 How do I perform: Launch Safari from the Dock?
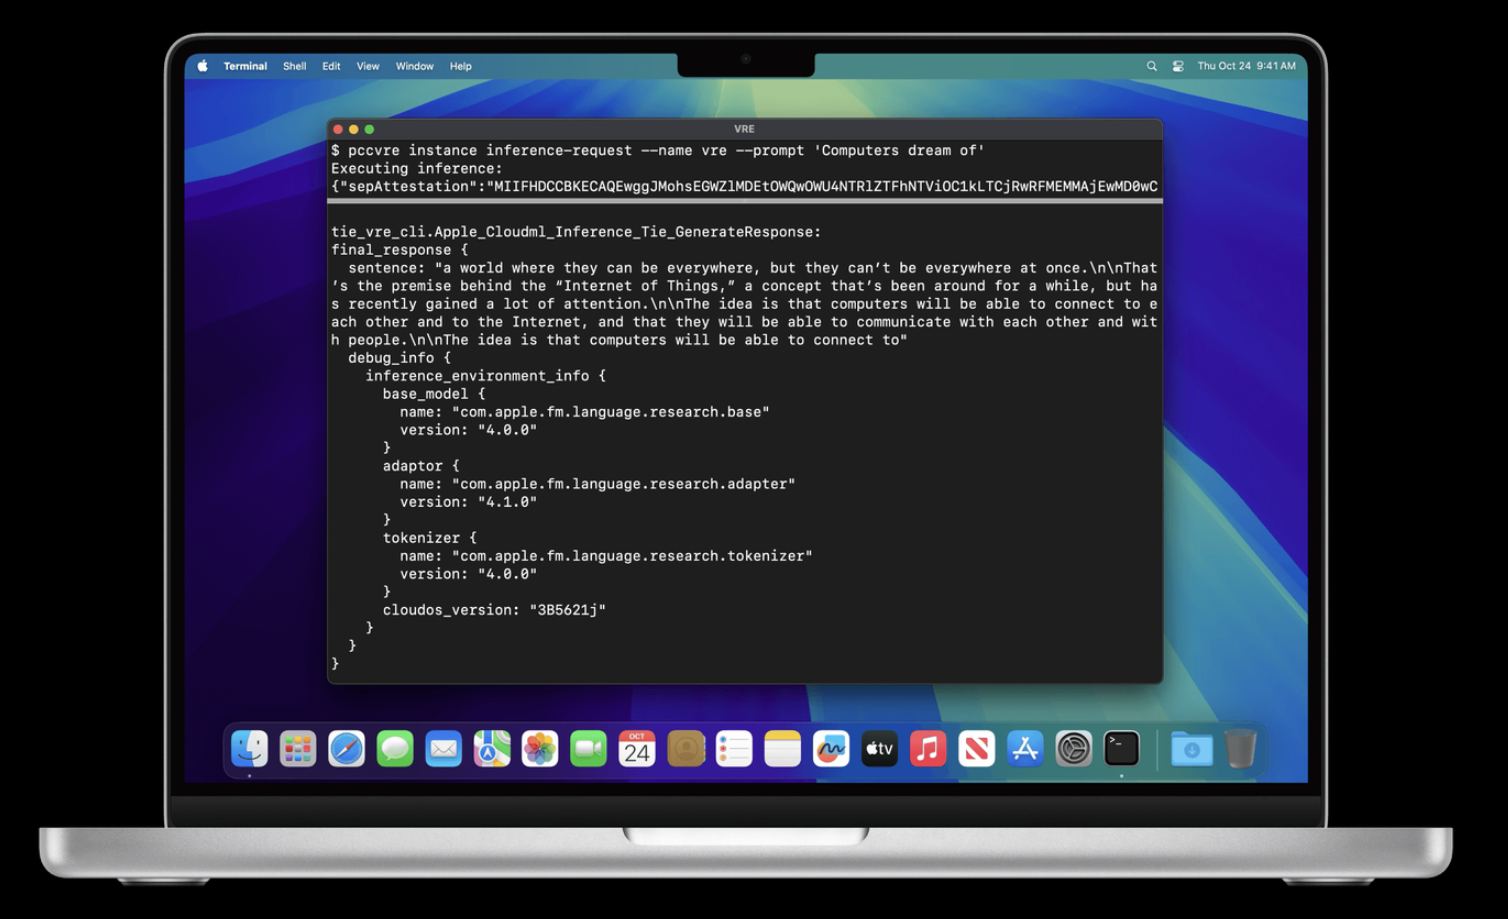pyautogui.click(x=347, y=748)
